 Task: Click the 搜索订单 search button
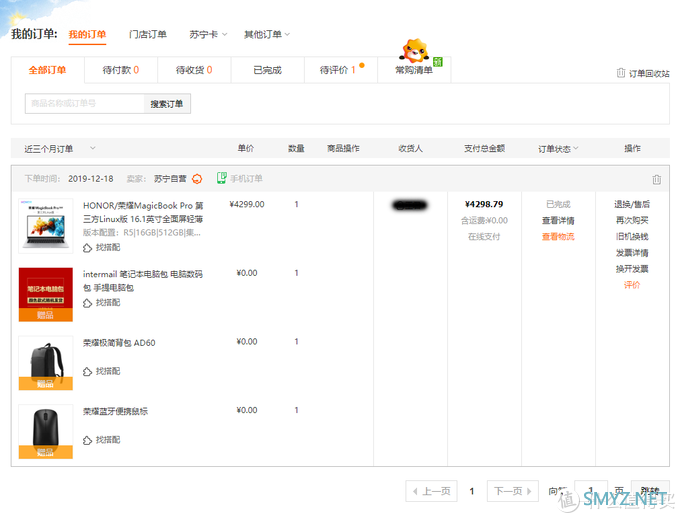click(x=167, y=104)
